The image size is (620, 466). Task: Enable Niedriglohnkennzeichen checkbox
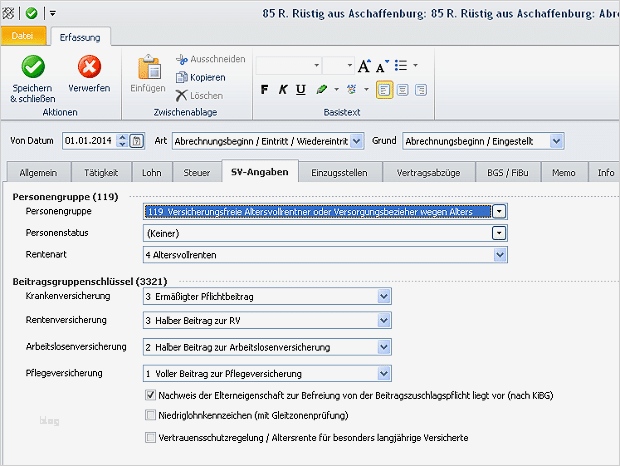(x=150, y=415)
